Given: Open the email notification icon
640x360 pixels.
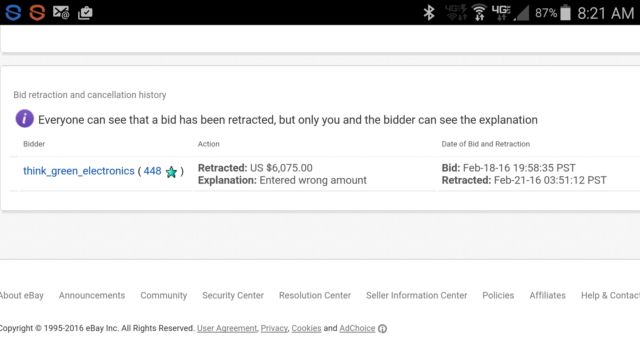Looking at the screenshot, I should (x=61, y=12).
